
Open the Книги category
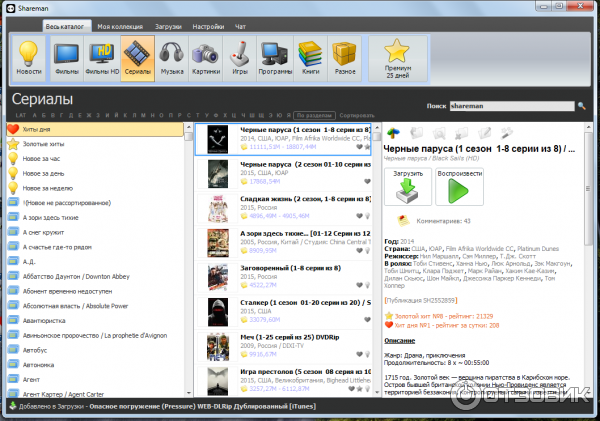click(x=312, y=62)
